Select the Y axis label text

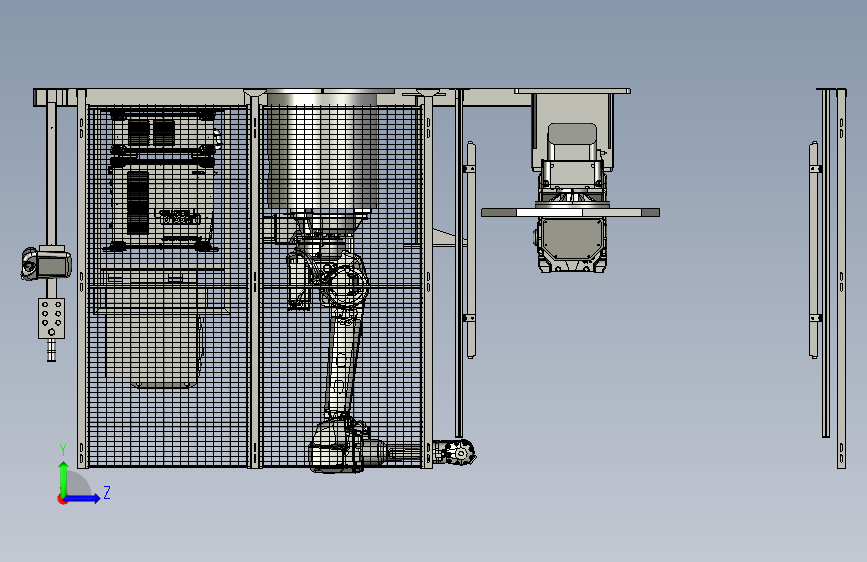pyautogui.click(x=63, y=449)
